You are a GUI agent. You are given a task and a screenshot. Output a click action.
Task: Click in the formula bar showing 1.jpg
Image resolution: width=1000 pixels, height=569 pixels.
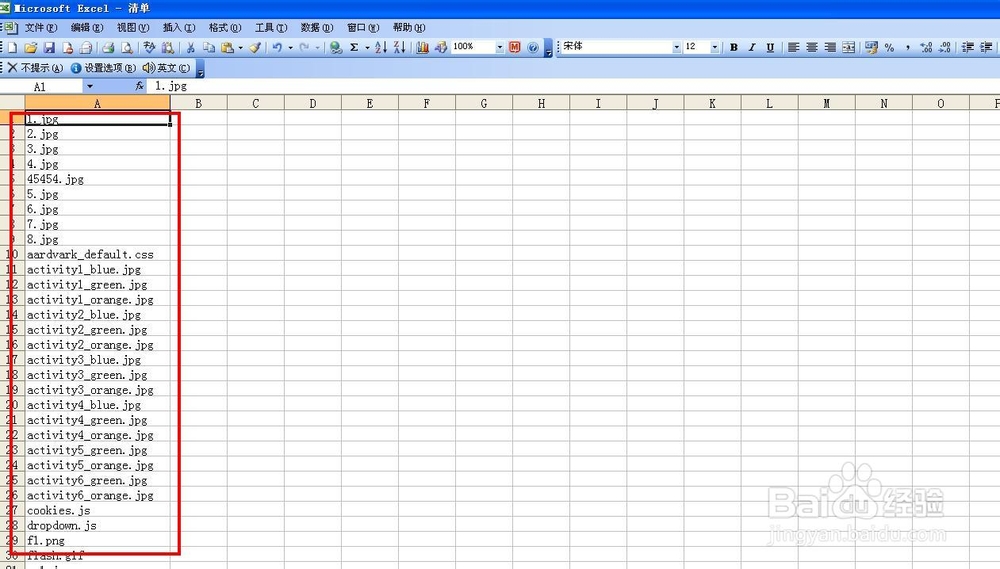[573, 86]
